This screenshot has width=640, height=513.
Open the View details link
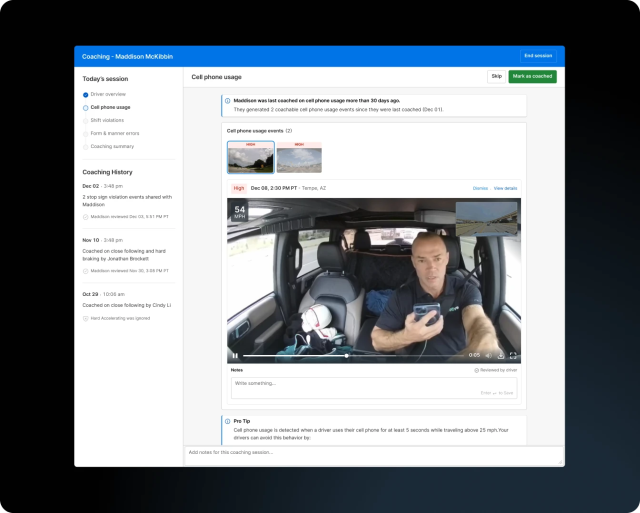(505, 188)
